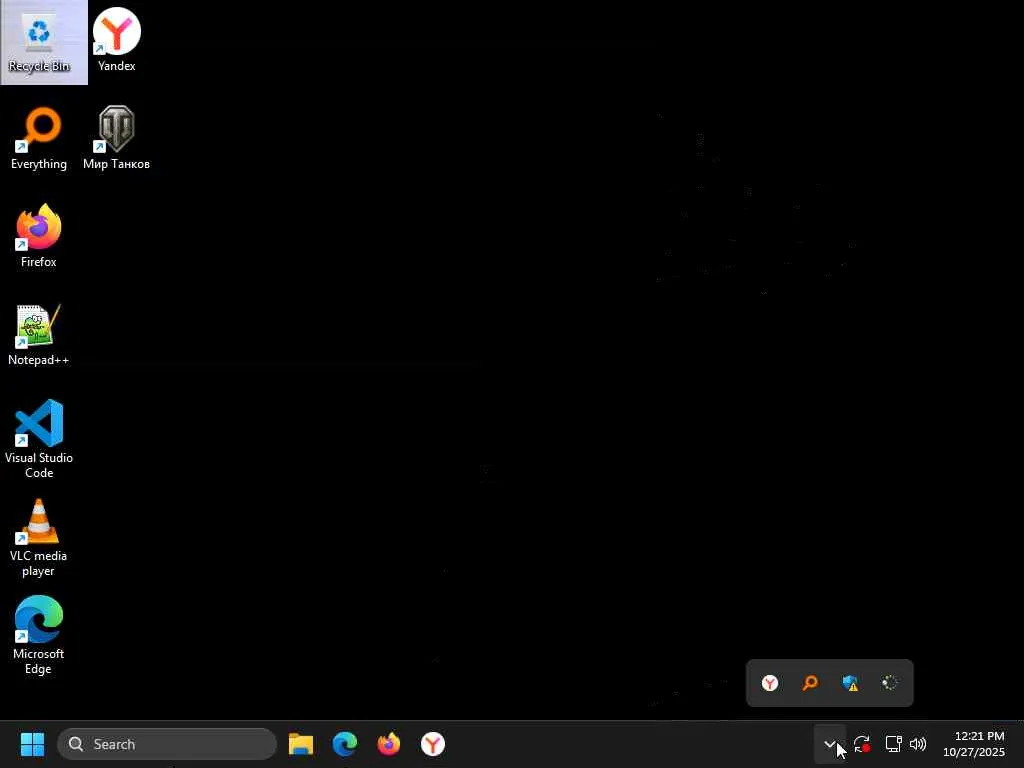This screenshot has height=768, width=1024.
Task: Launch Yandex Browser from the taskbar
Action: coord(432,744)
